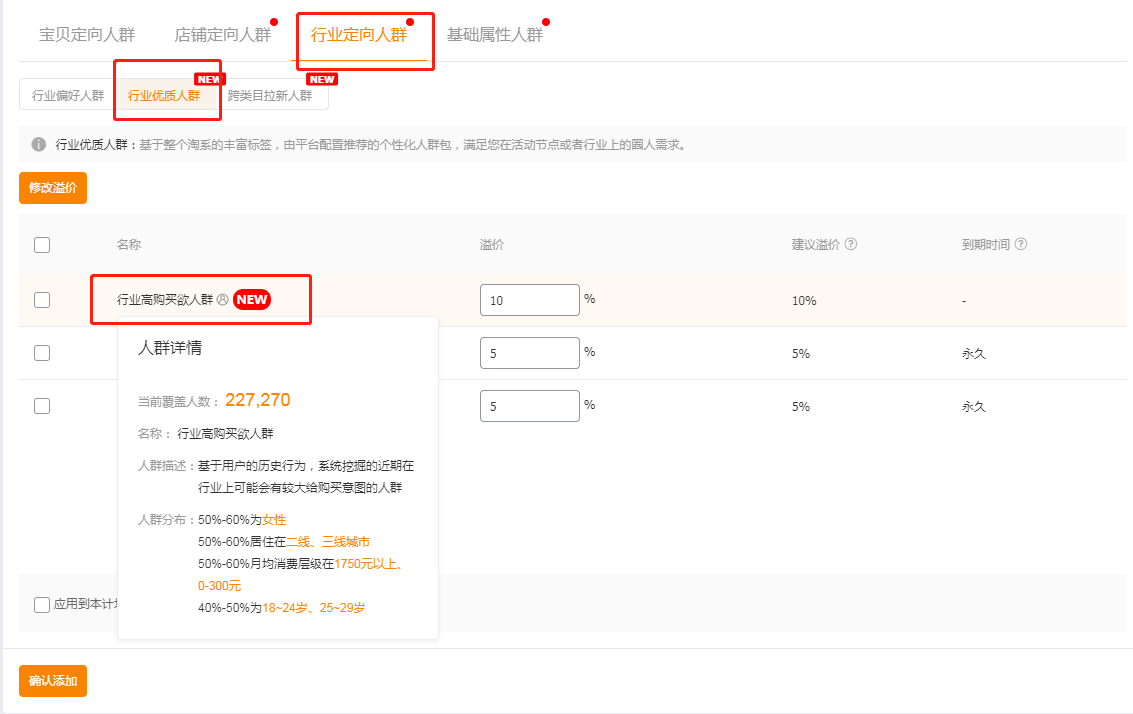
Task: Check the box for 行业高购买欲人群 row
Action: pos(42,300)
